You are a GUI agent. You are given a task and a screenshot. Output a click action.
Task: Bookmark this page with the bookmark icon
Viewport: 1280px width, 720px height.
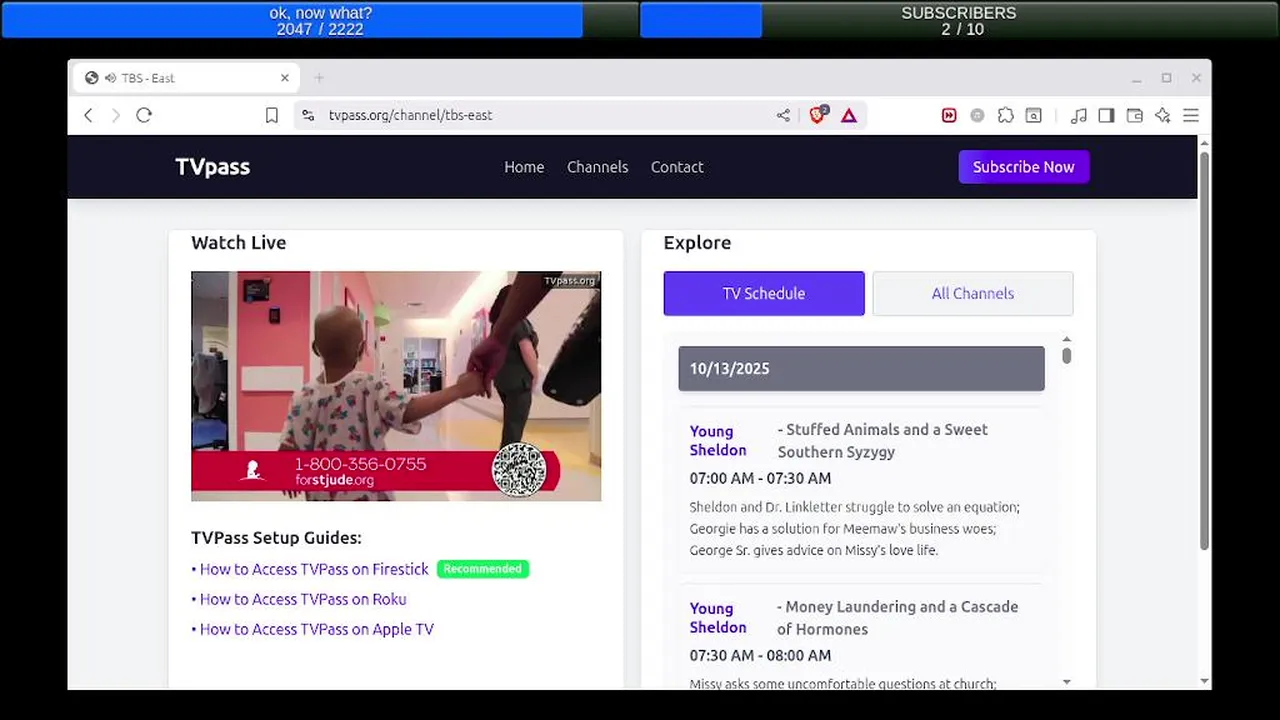271,115
